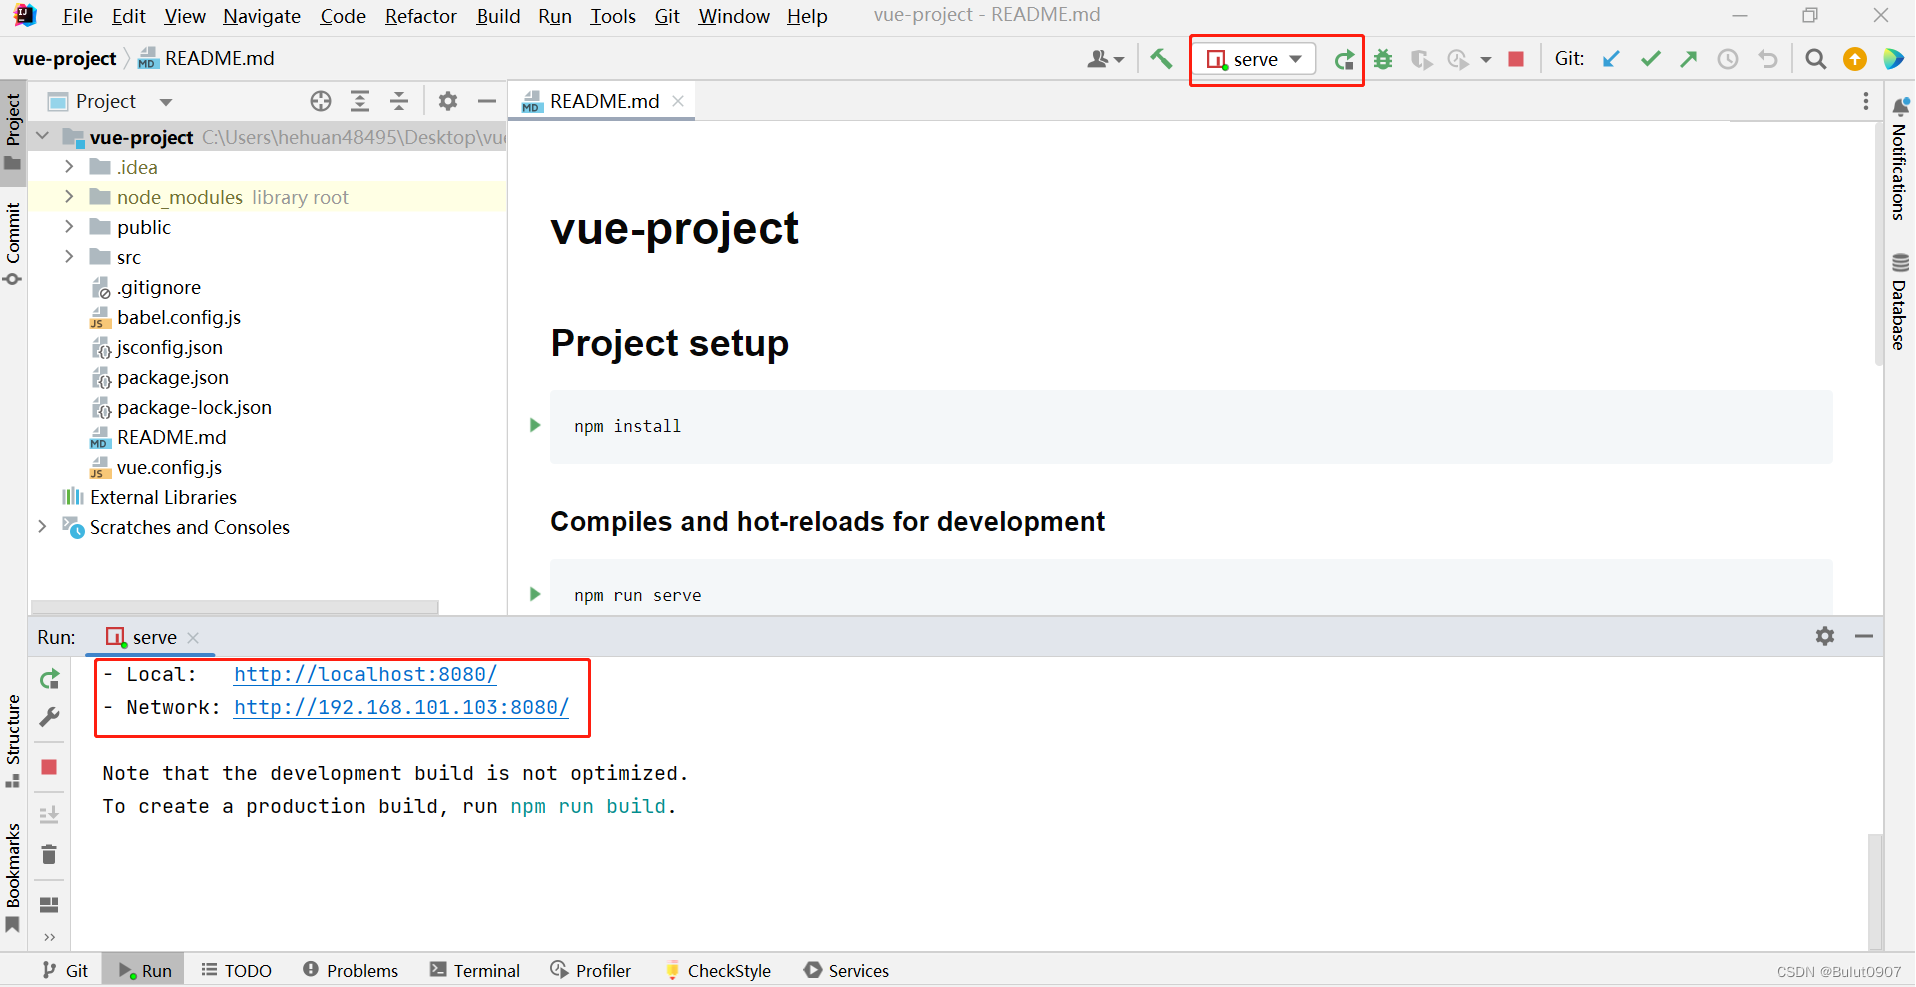Rerun the serve configuration from toolbar

[1344, 60]
